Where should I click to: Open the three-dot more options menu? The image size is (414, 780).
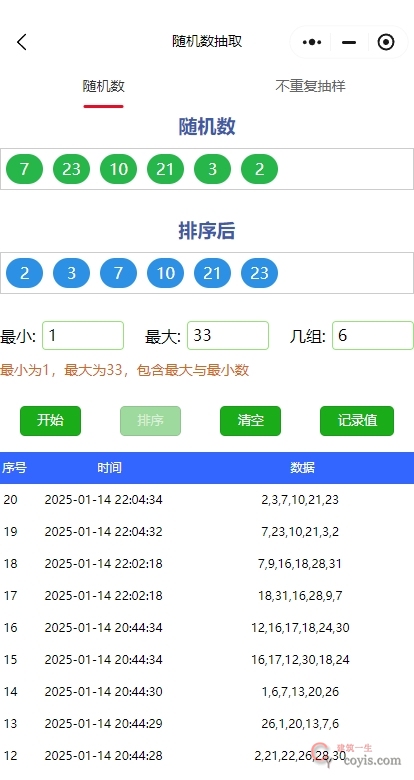(312, 42)
